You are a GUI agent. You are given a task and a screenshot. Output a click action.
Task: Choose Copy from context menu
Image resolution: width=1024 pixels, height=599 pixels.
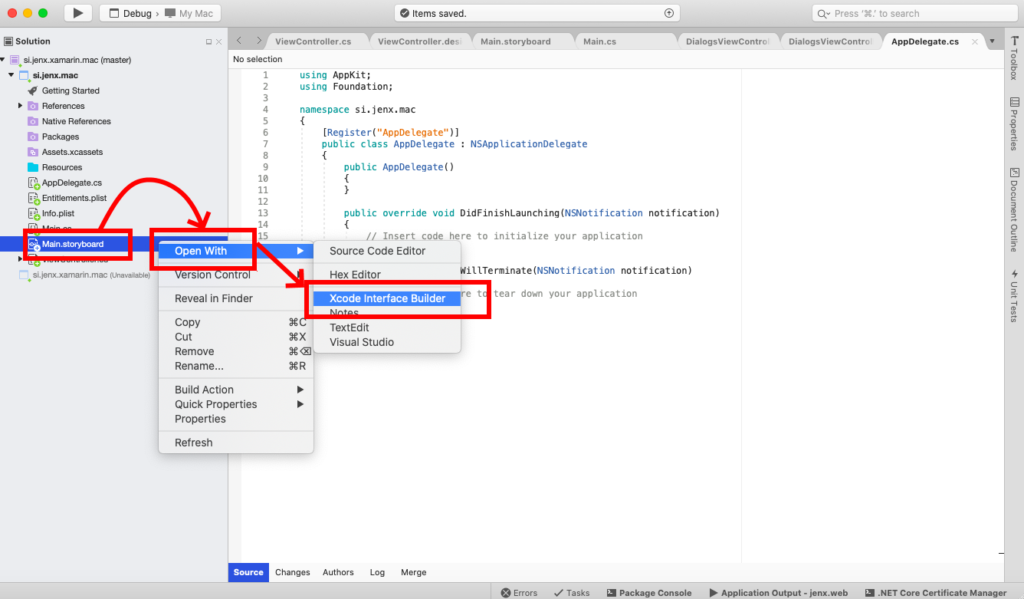pos(236,322)
